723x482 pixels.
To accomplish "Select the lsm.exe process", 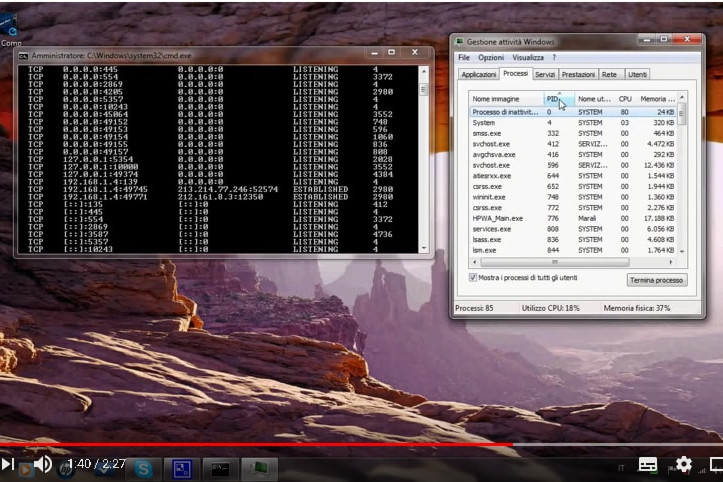I will [573, 250].
